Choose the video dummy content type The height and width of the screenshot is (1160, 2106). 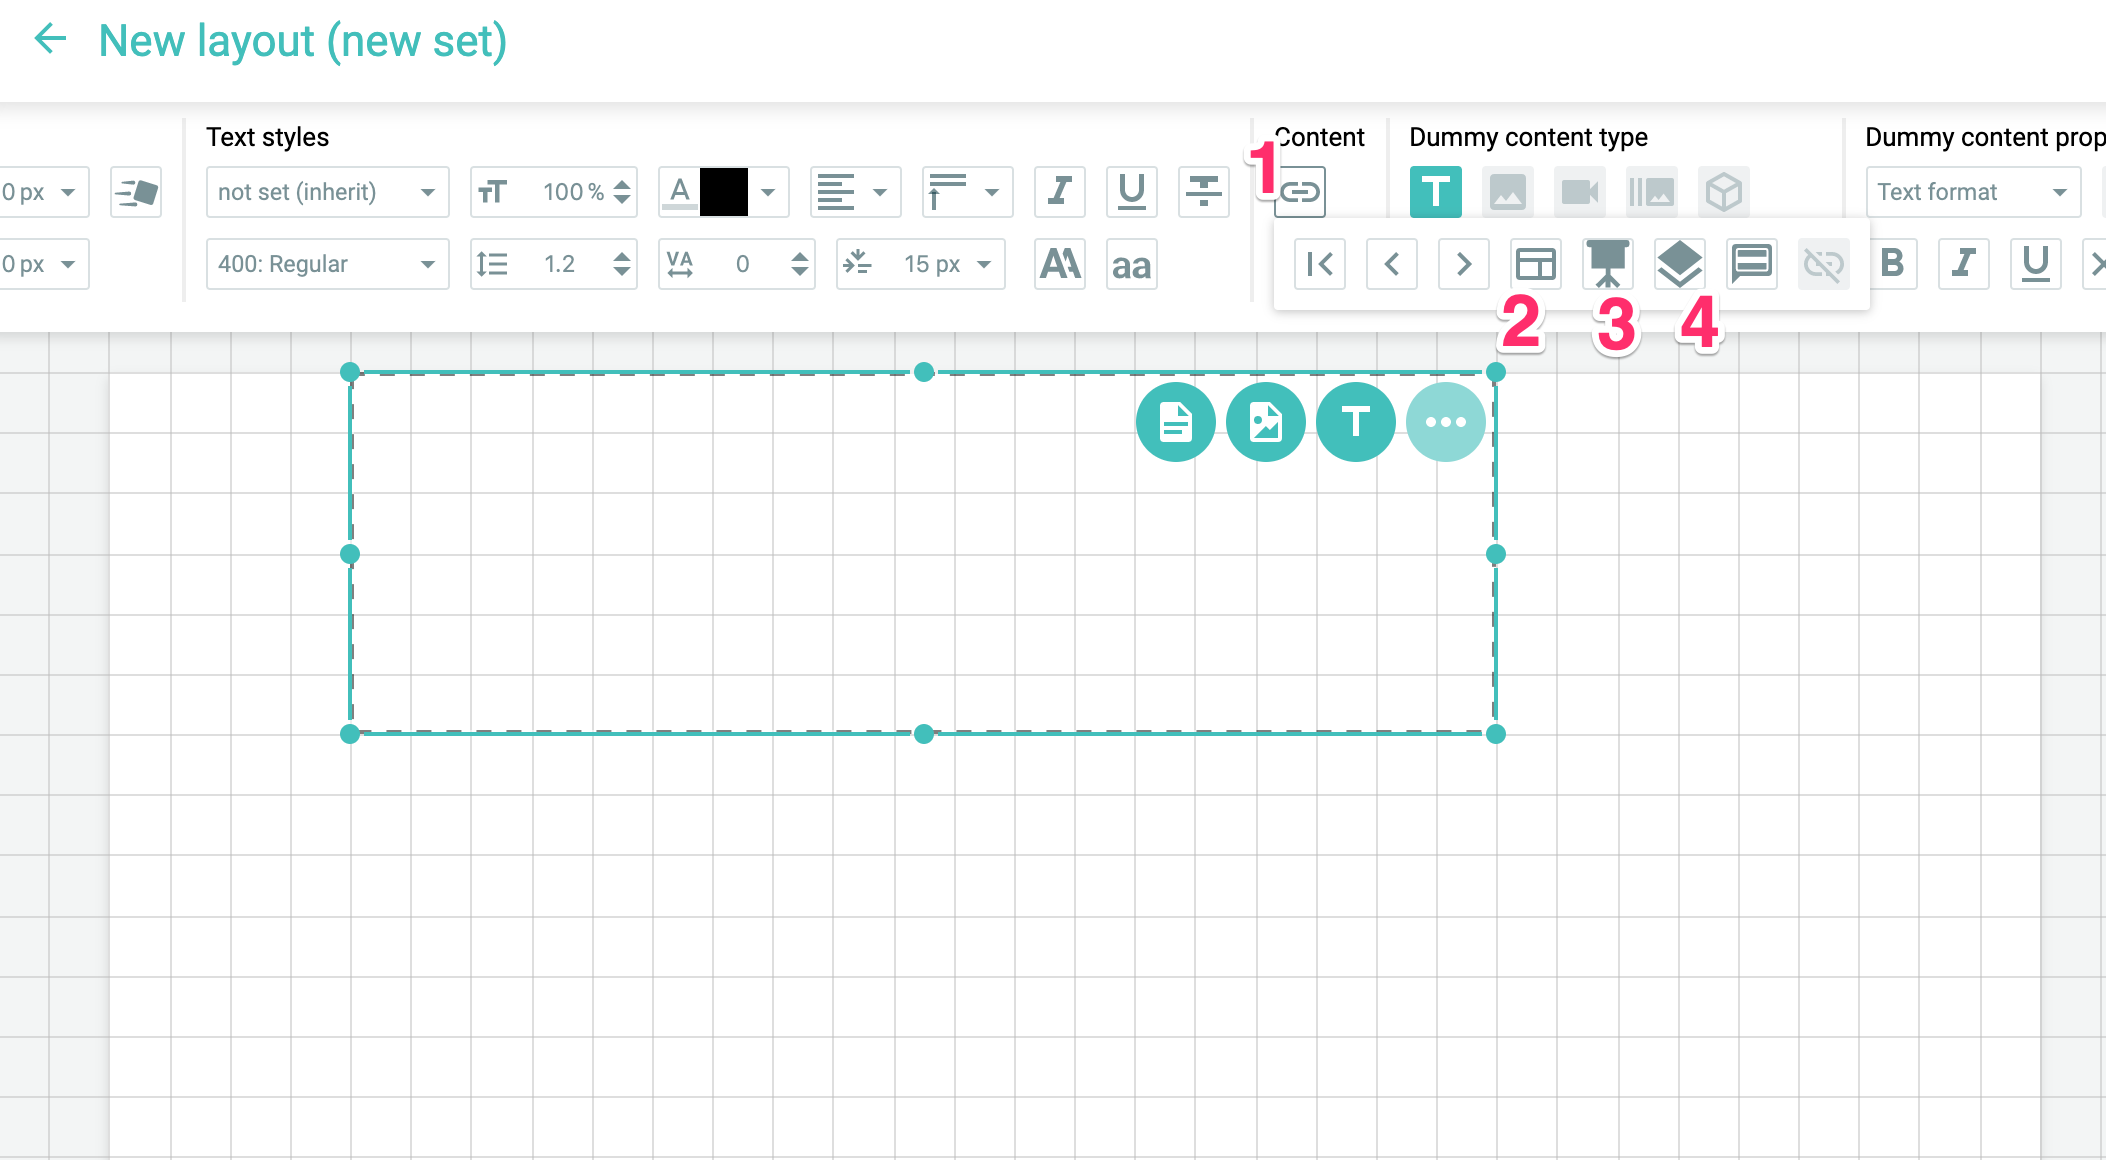(x=1579, y=192)
